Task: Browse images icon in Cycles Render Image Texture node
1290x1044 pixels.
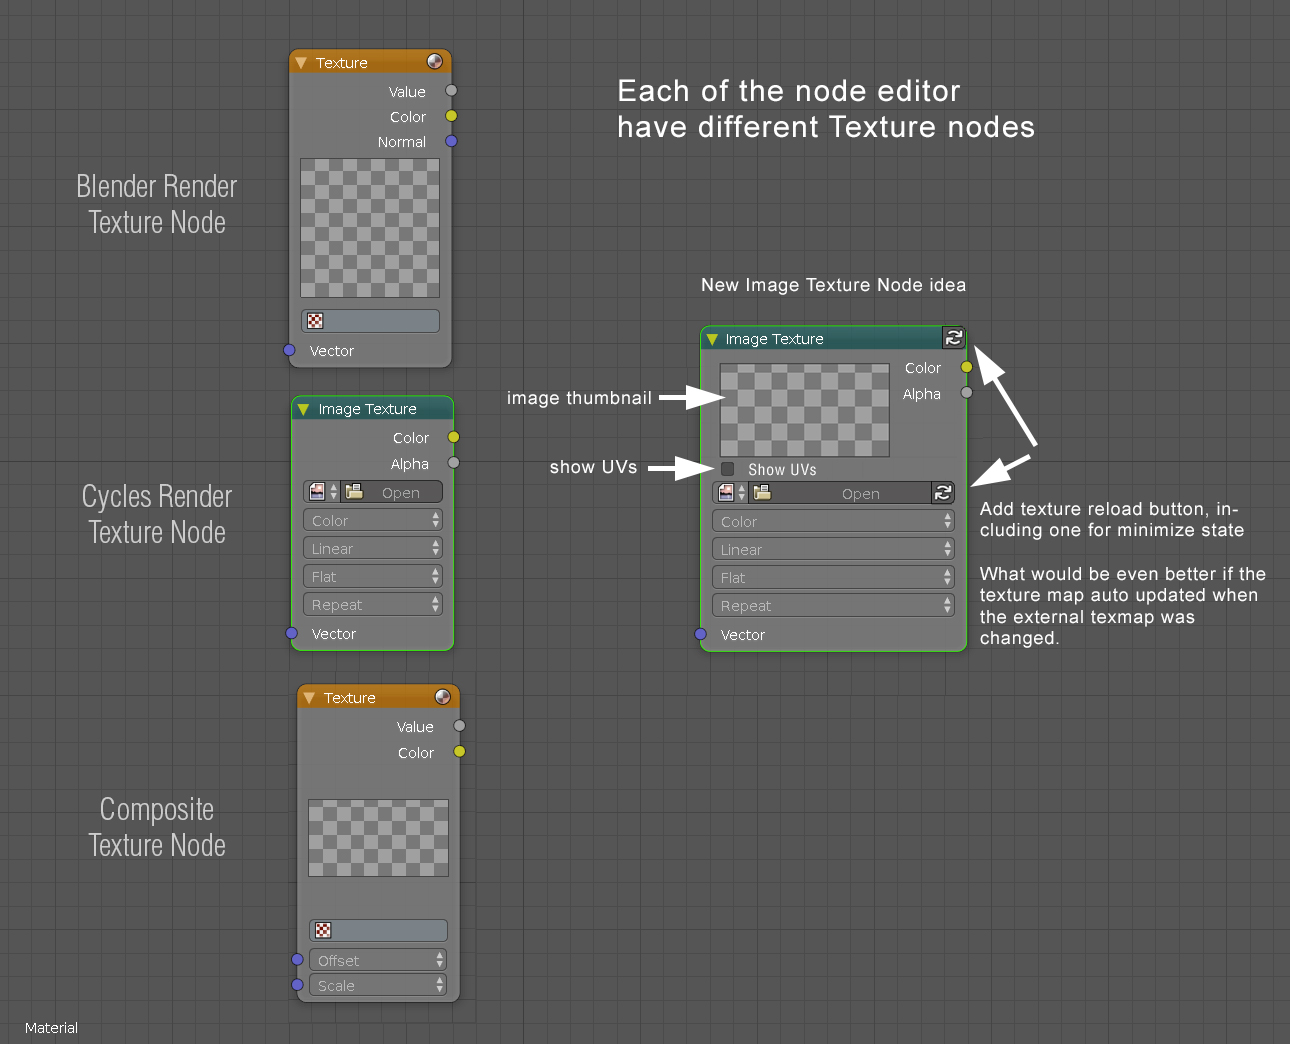Action: 323,492
